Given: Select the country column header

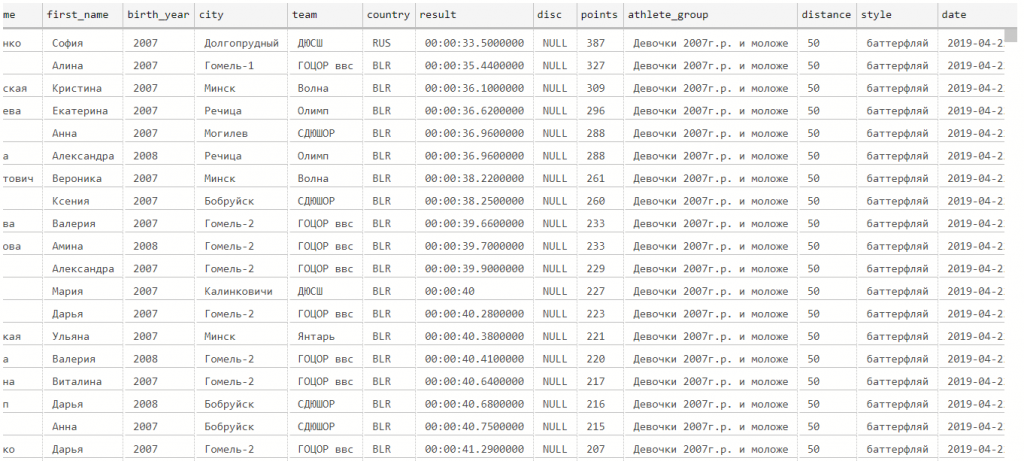Looking at the screenshot, I should click(388, 14).
